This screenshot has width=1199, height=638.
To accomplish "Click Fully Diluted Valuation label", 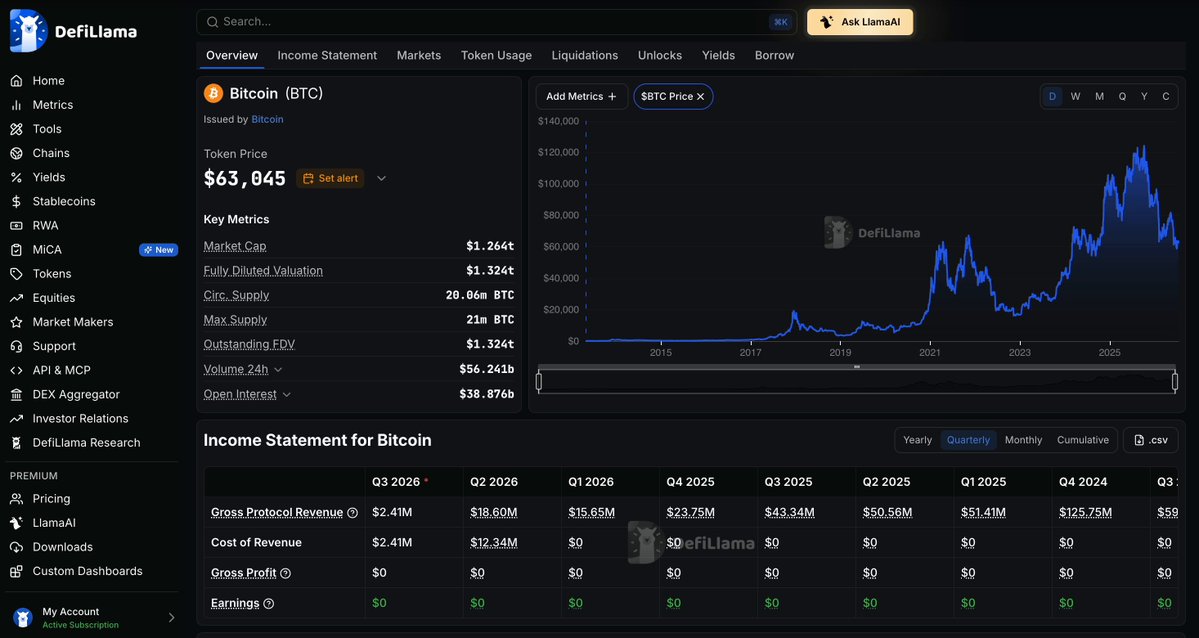I will (263, 271).
